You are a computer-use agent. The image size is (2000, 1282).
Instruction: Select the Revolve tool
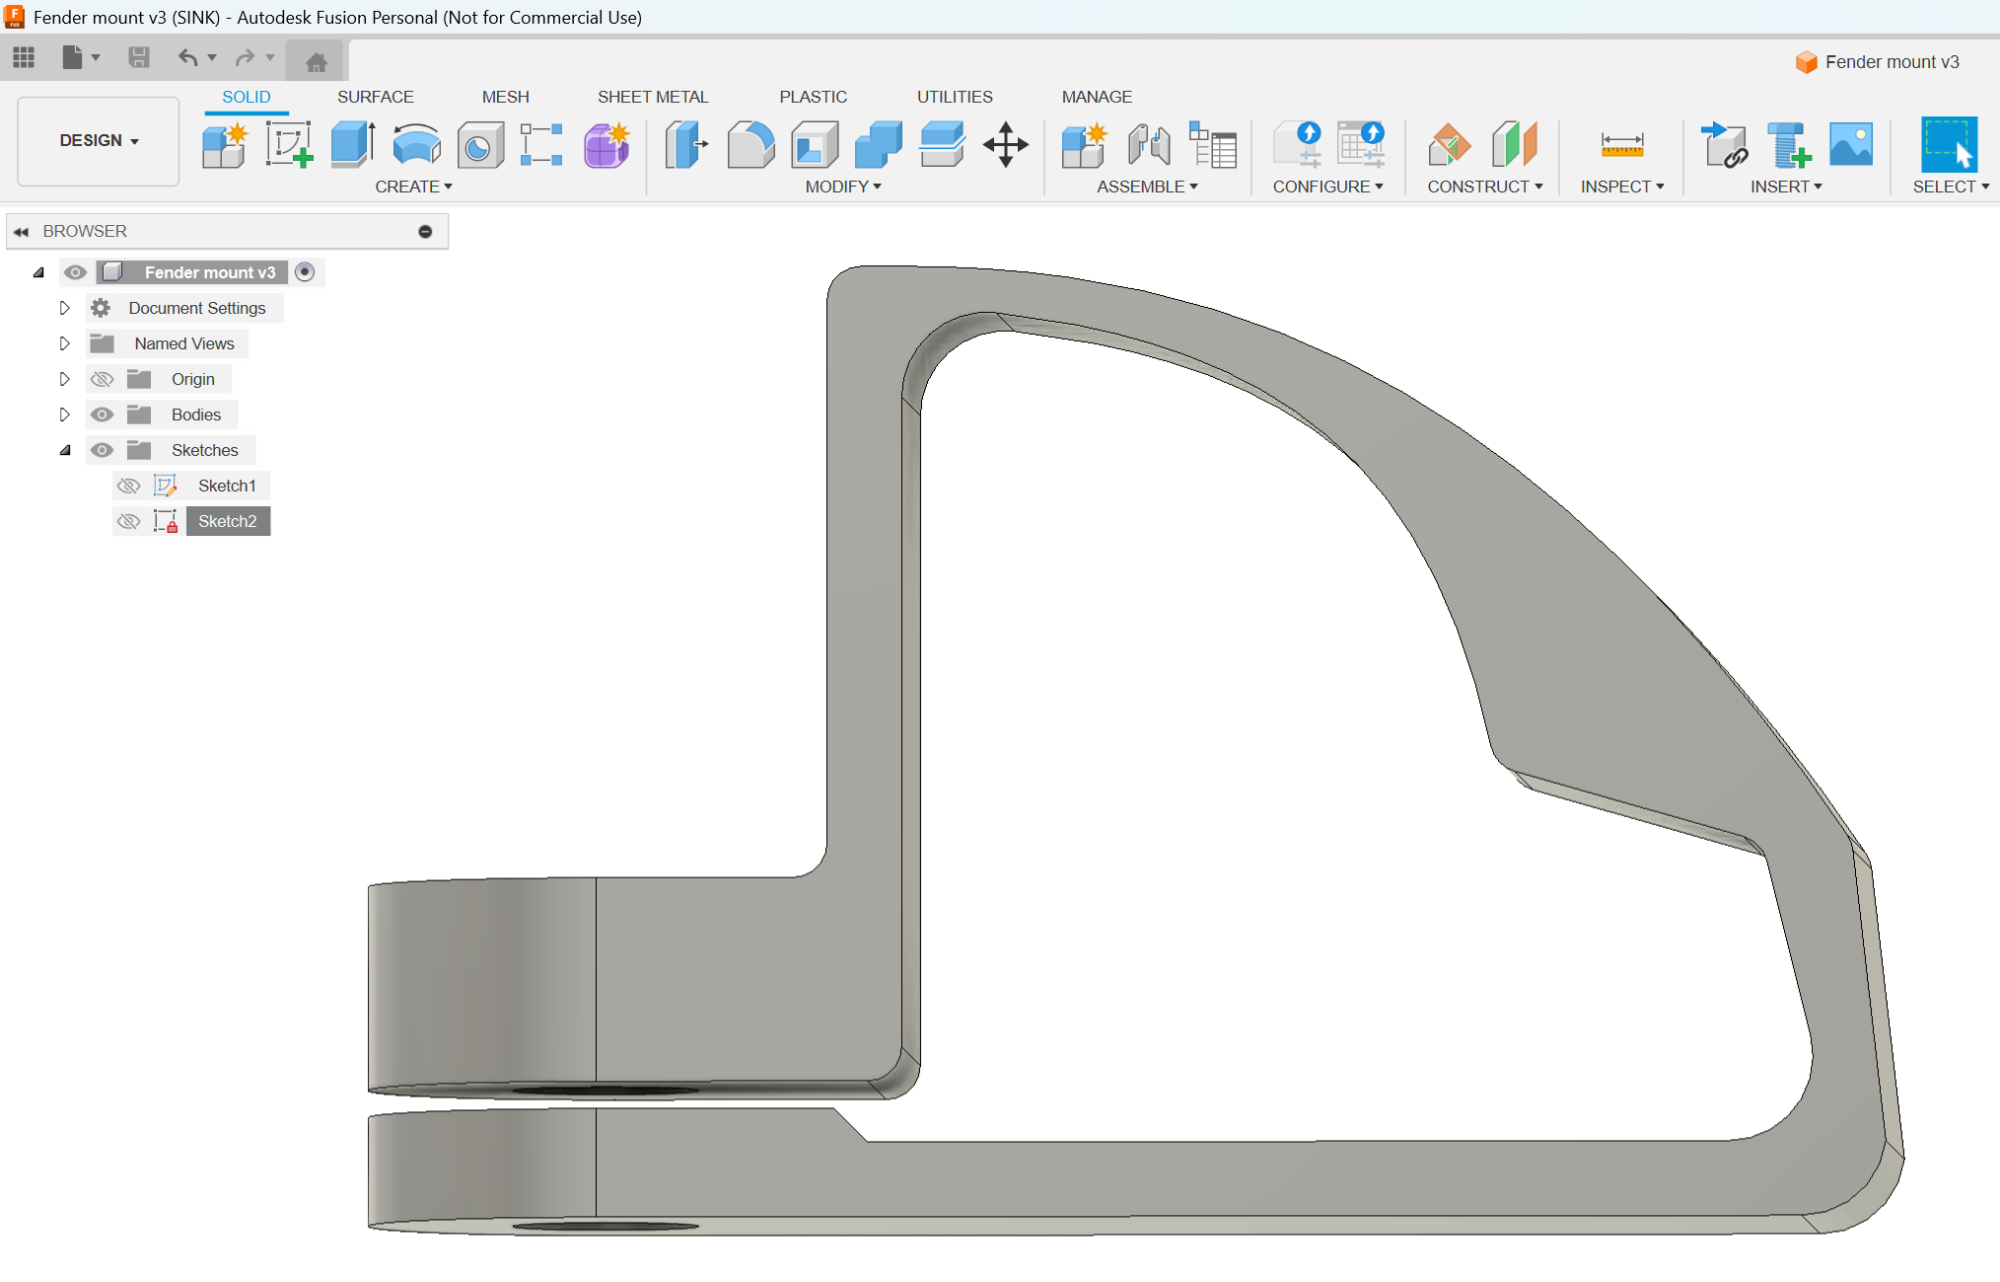[x=416, y=145]
